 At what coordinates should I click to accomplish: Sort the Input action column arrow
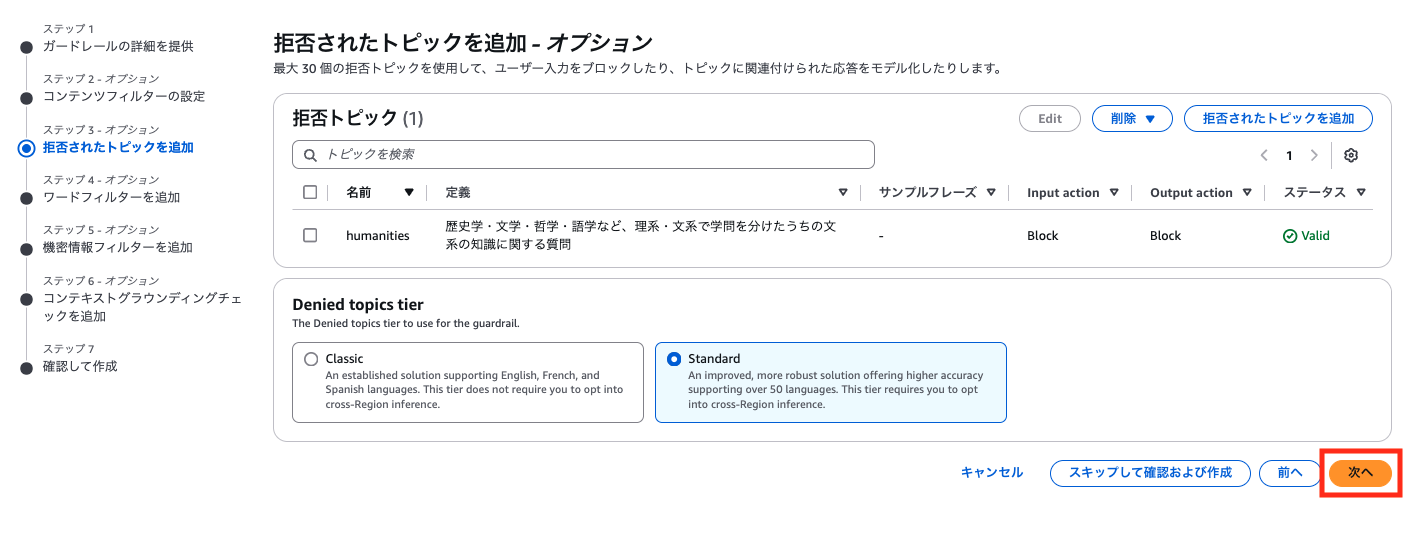click(1114, 193)
